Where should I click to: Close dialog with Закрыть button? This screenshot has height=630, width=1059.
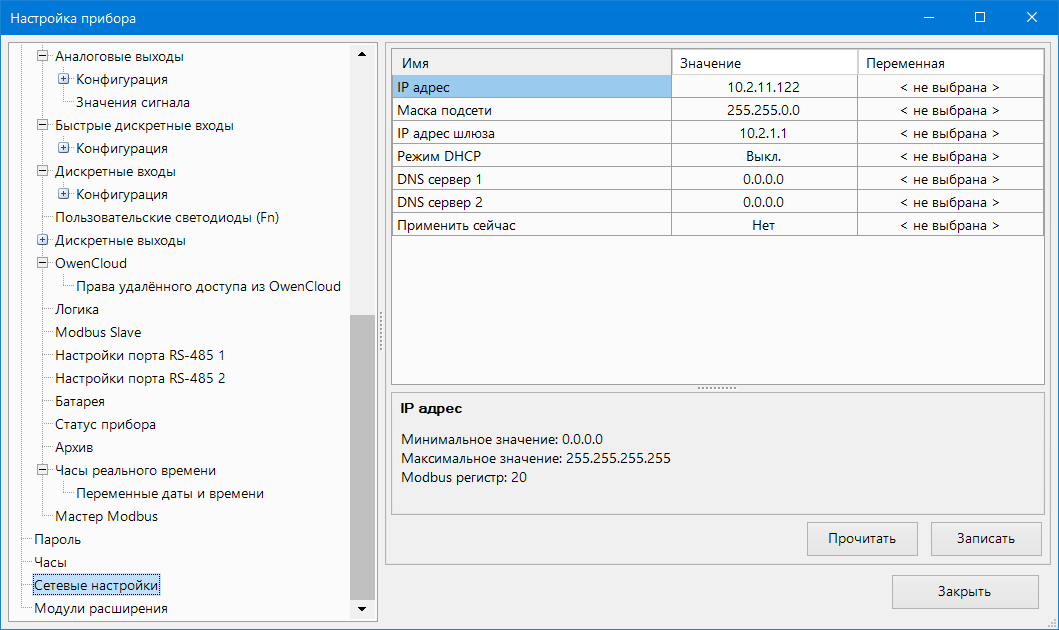(964, 591)
